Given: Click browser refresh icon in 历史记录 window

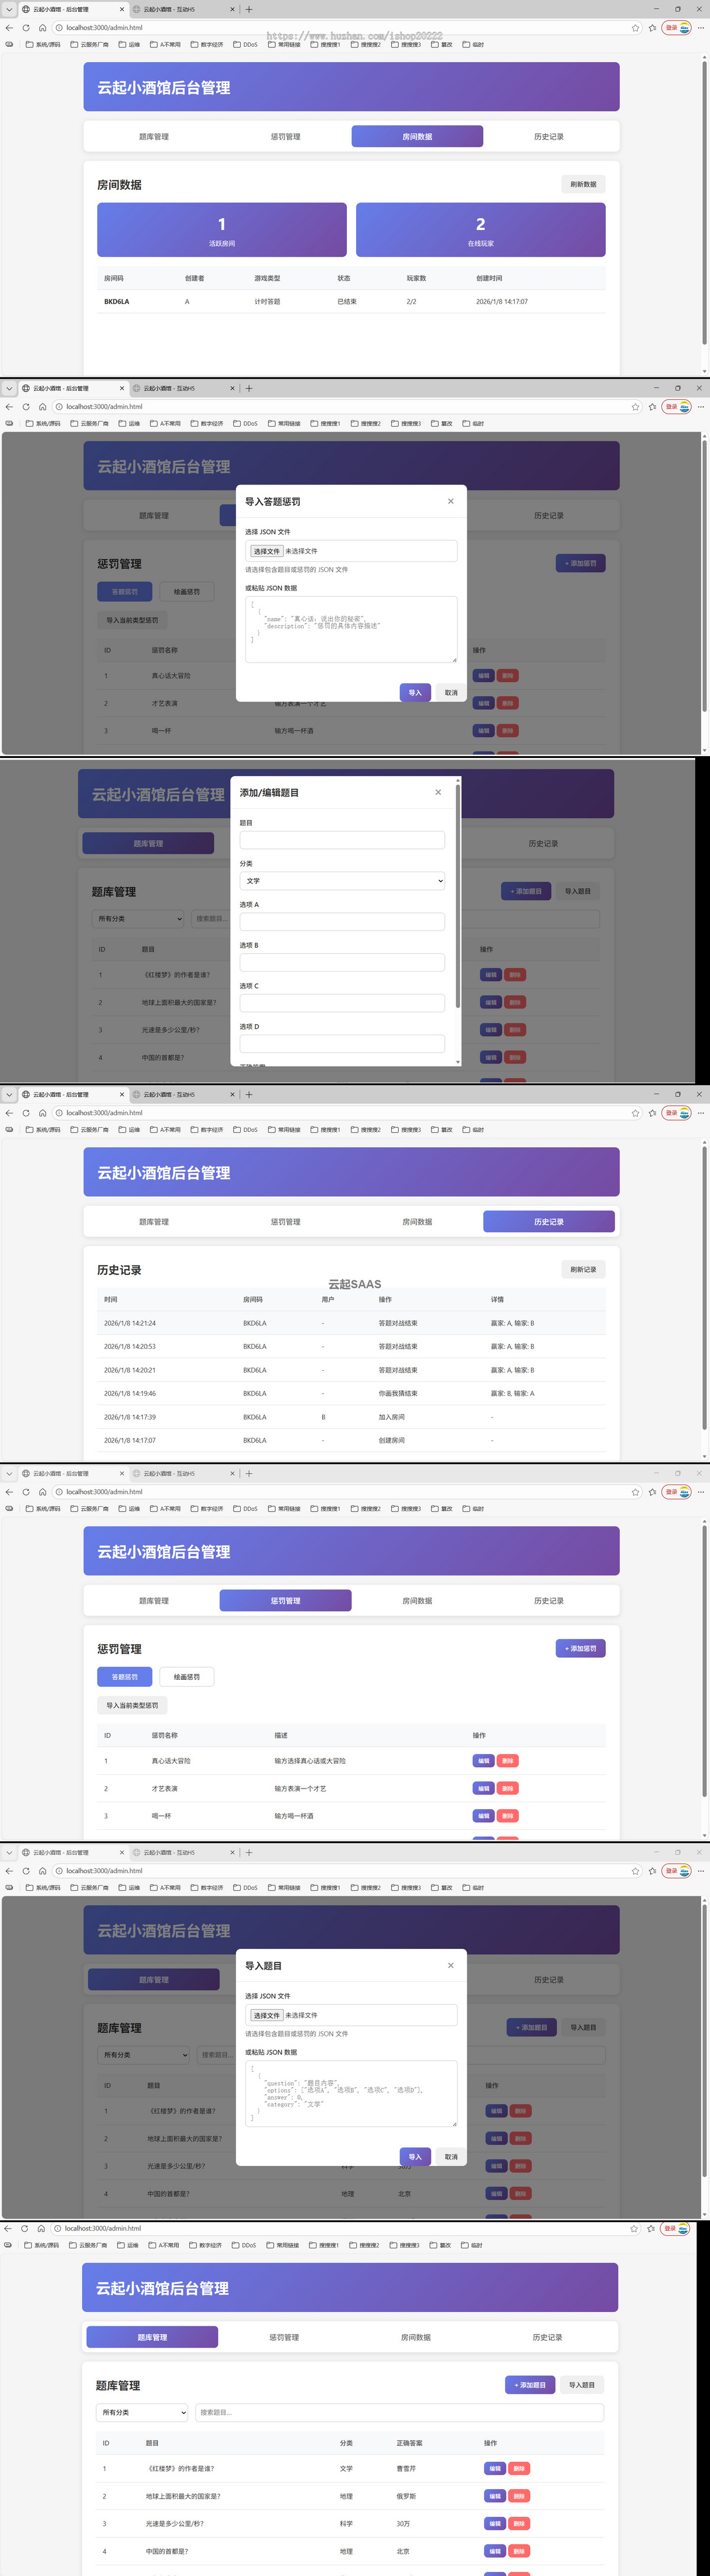Looking at the screenshot, I should click(x=26, y=1112).
